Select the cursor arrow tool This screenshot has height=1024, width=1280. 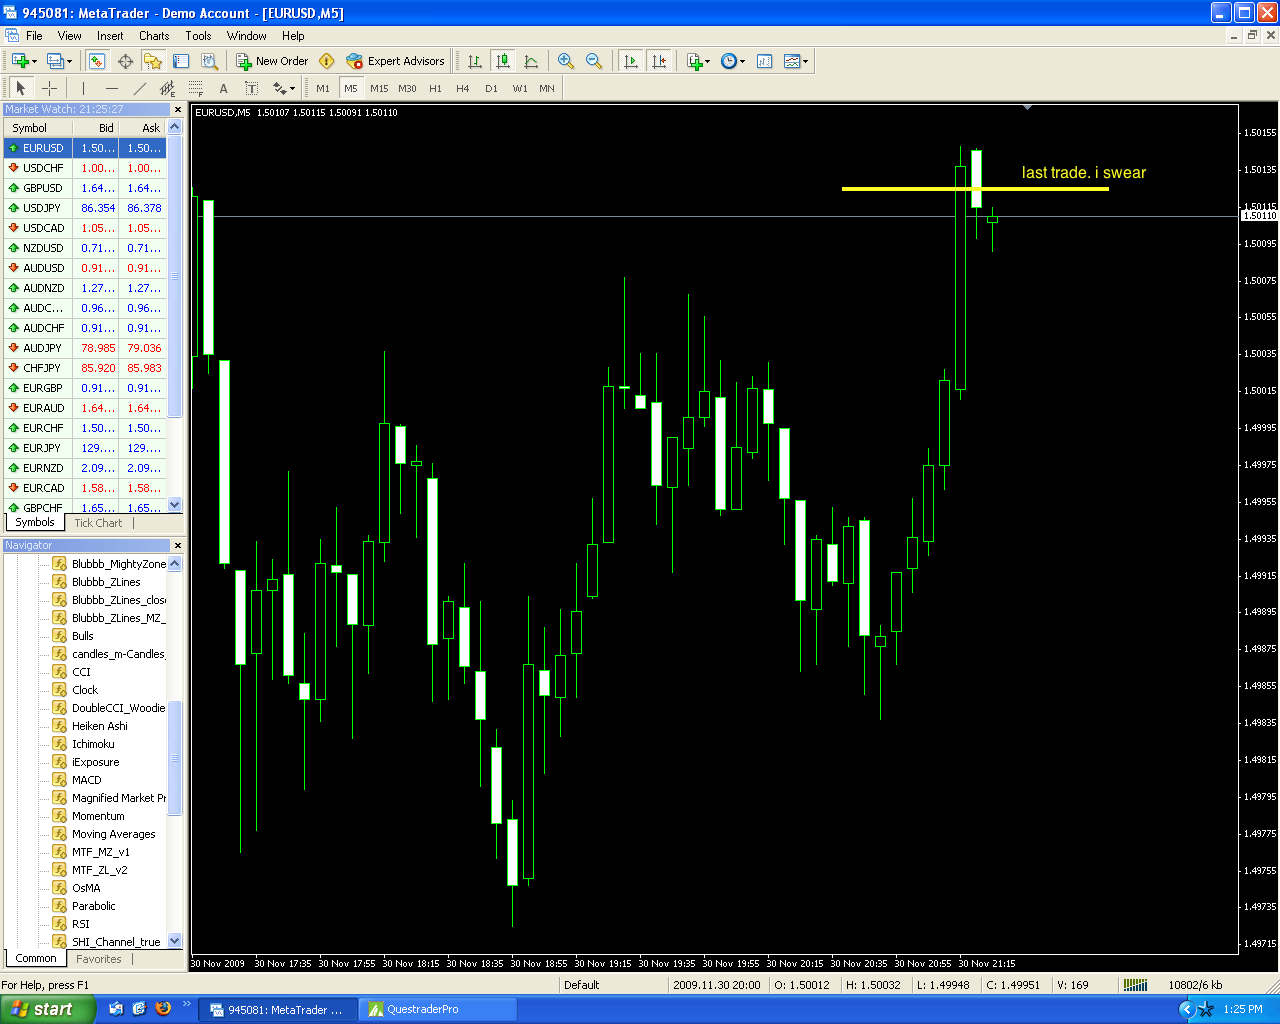20,88
